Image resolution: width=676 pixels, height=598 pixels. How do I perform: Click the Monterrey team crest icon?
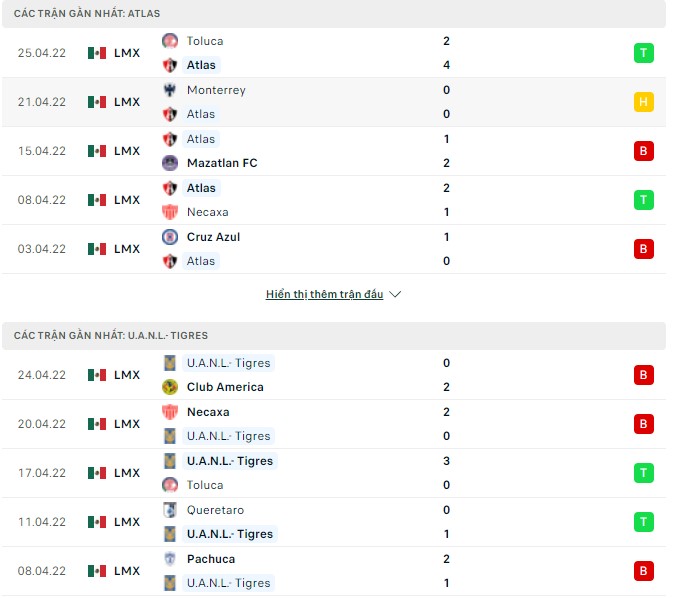tap(170, 90)
